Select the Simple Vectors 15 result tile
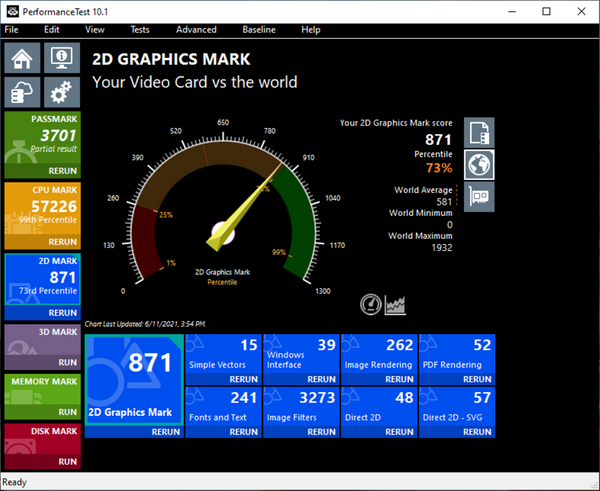The width and height of the screenshot is (600, 491). click(223, 354)
